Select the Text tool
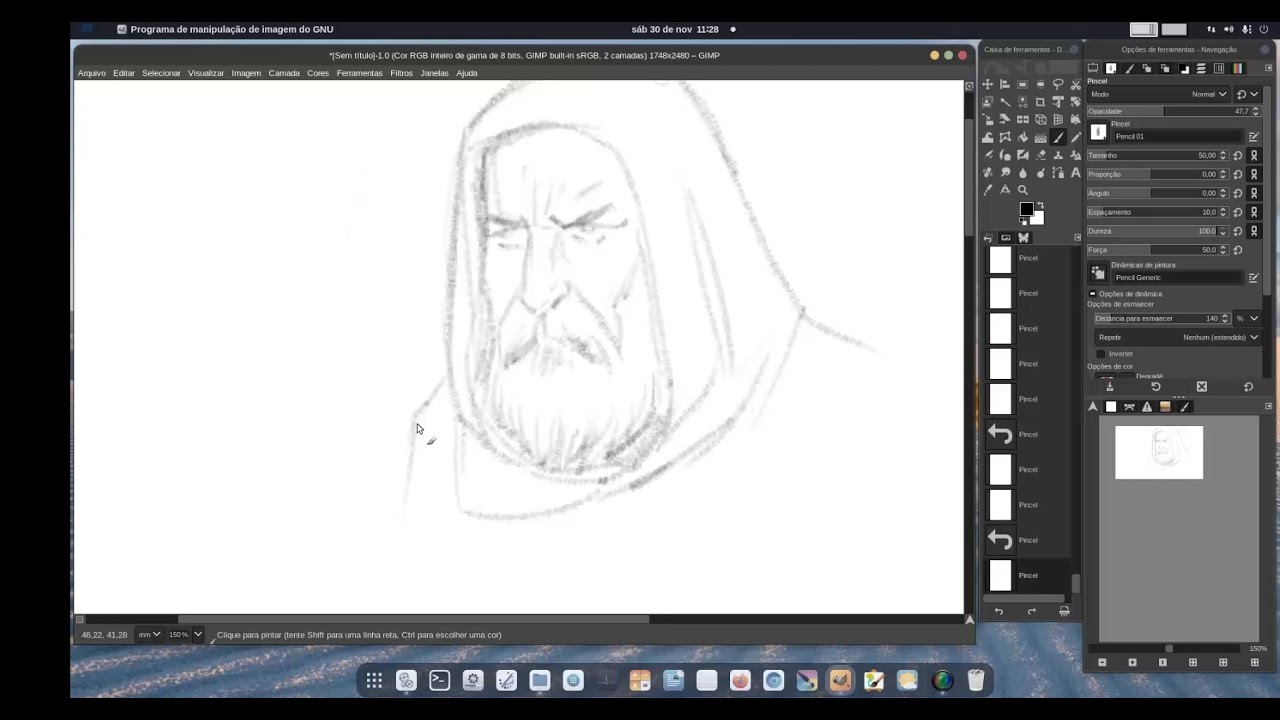Viewport: 1280px width, 720px height. (1075, 172)
